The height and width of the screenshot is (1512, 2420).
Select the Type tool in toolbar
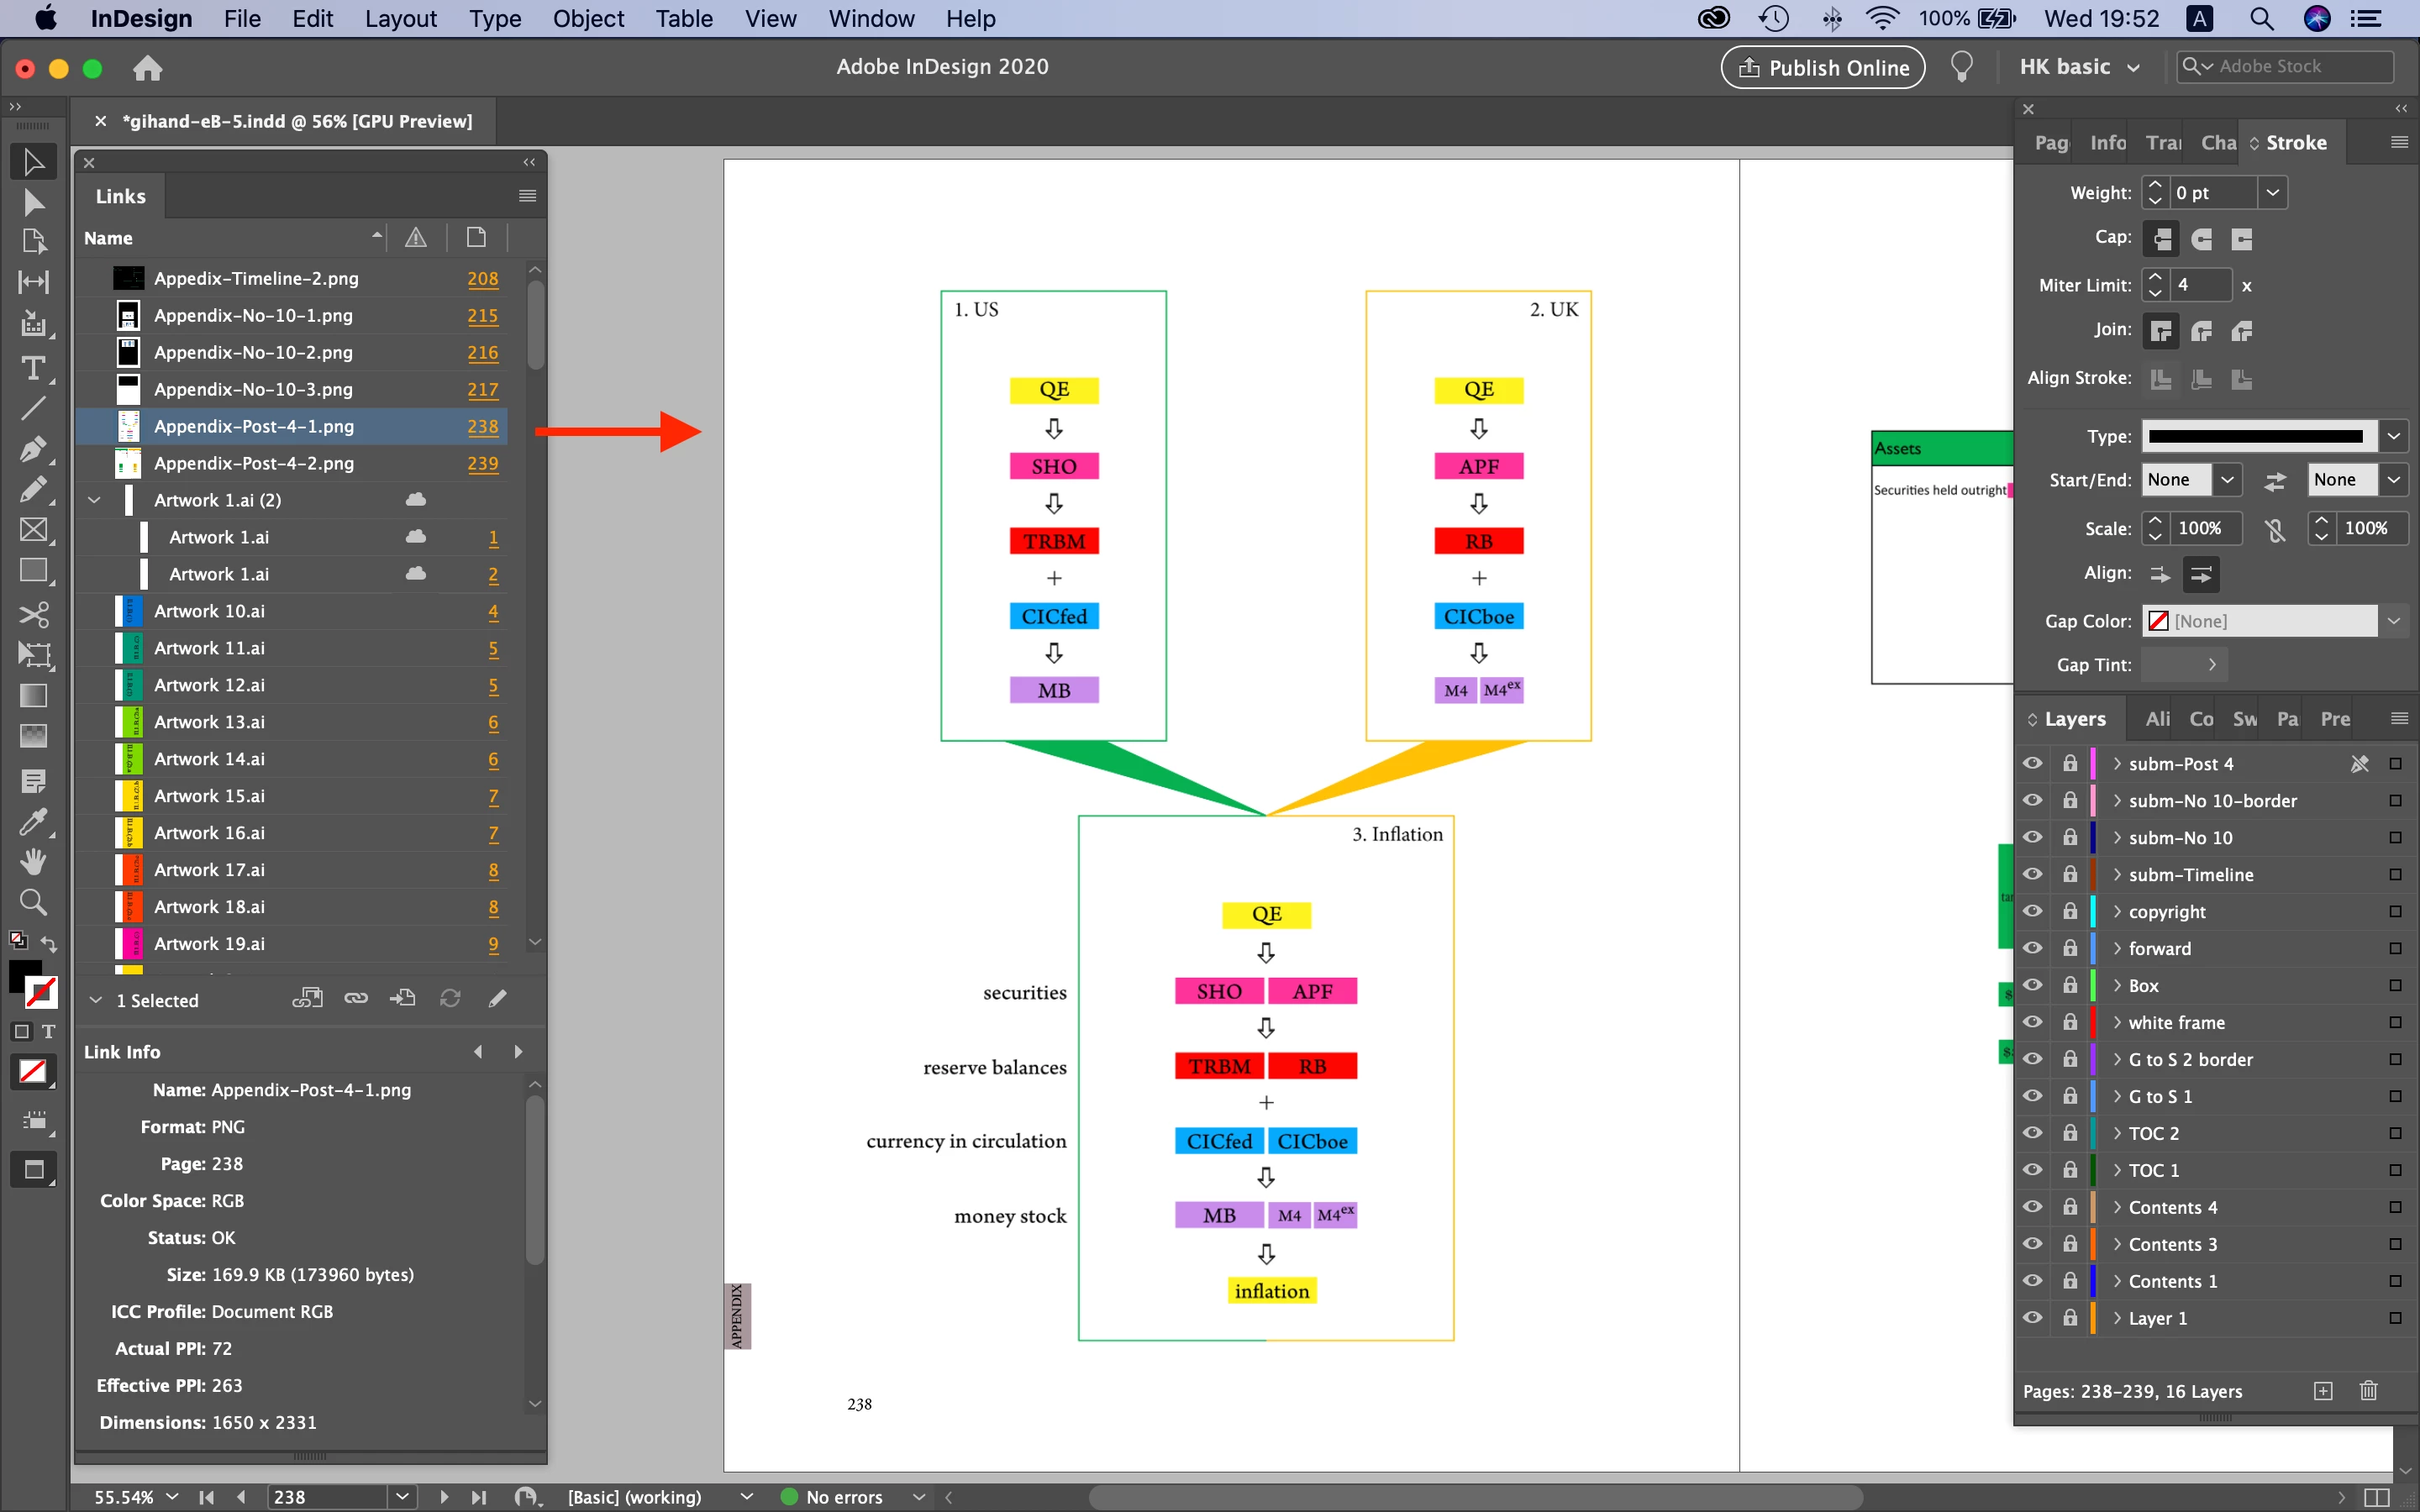(33, 368)
